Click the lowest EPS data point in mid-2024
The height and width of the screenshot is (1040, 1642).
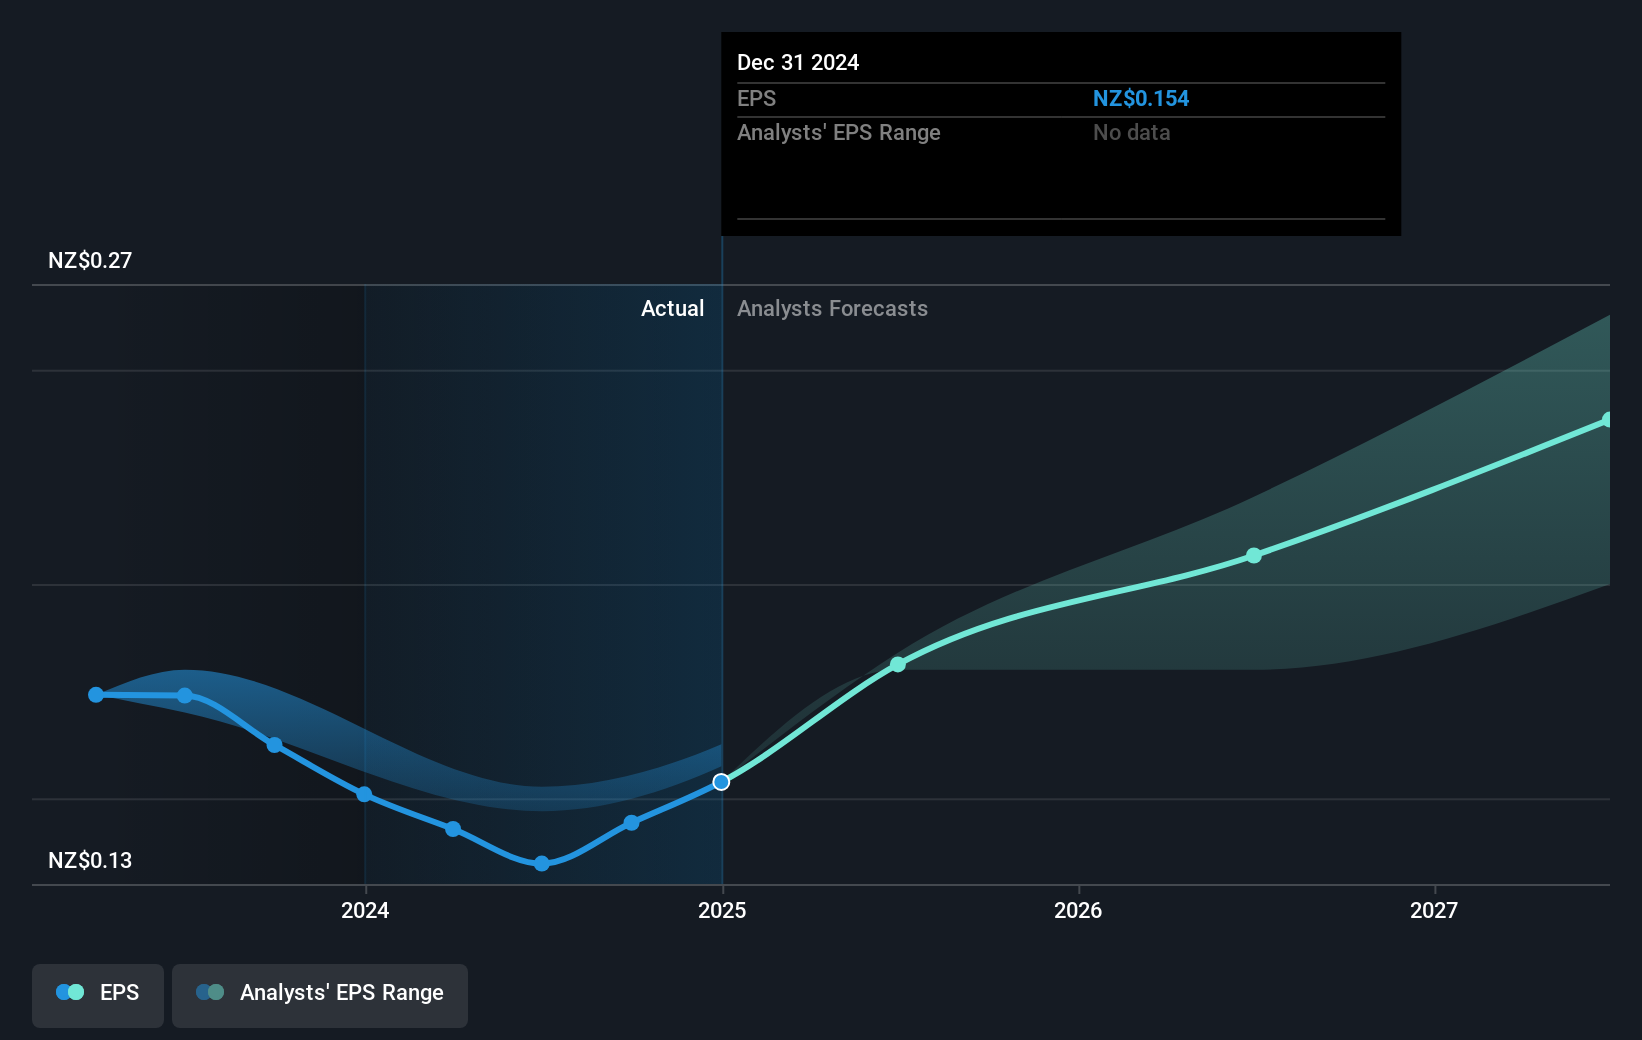542,863
